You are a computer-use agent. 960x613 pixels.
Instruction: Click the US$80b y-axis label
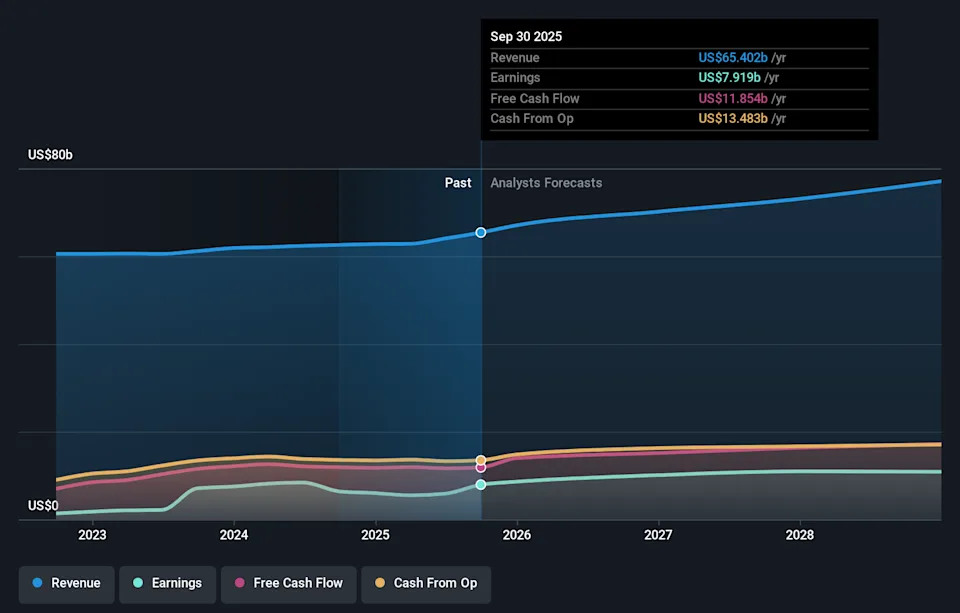50,155
